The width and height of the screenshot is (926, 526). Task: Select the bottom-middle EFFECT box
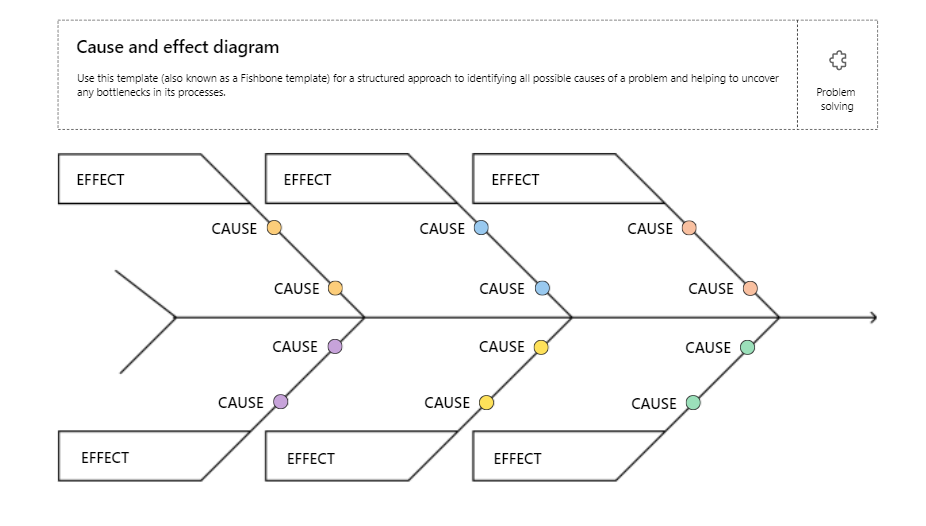point(341,458)
